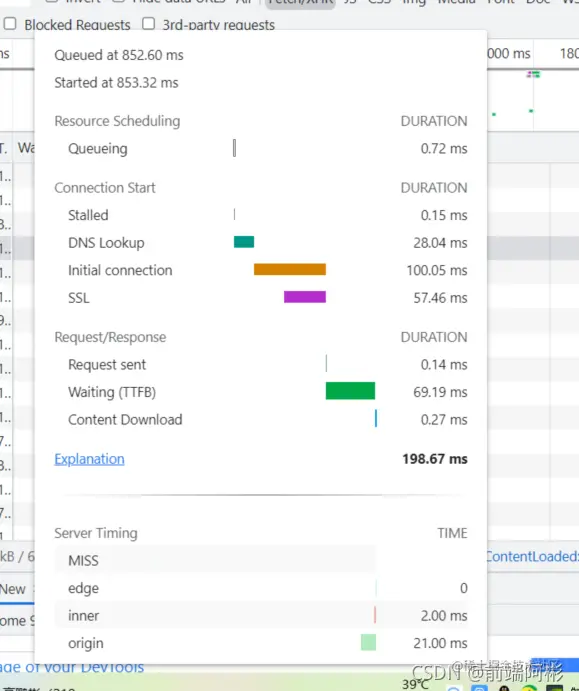
Task: Click the Waterfall column header
Action: [26, 148]
